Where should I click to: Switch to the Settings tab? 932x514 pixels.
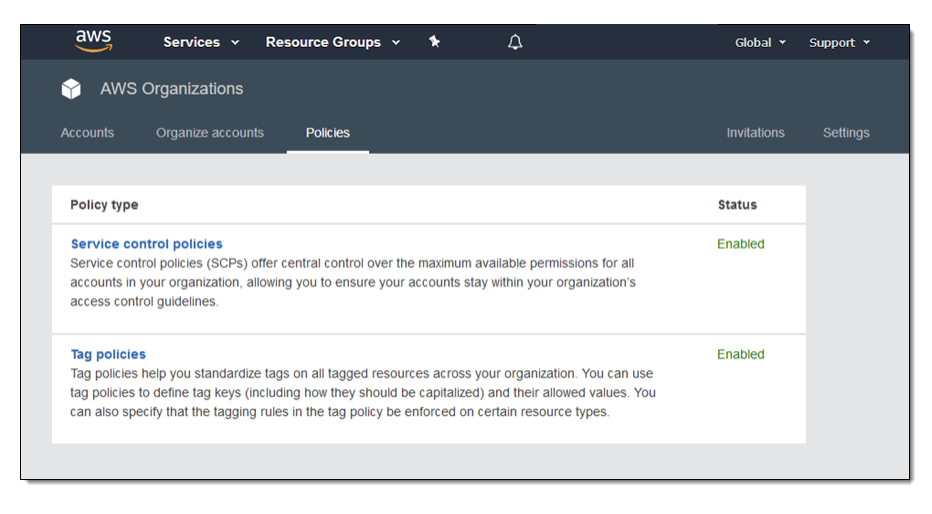[x=846, y=133]
